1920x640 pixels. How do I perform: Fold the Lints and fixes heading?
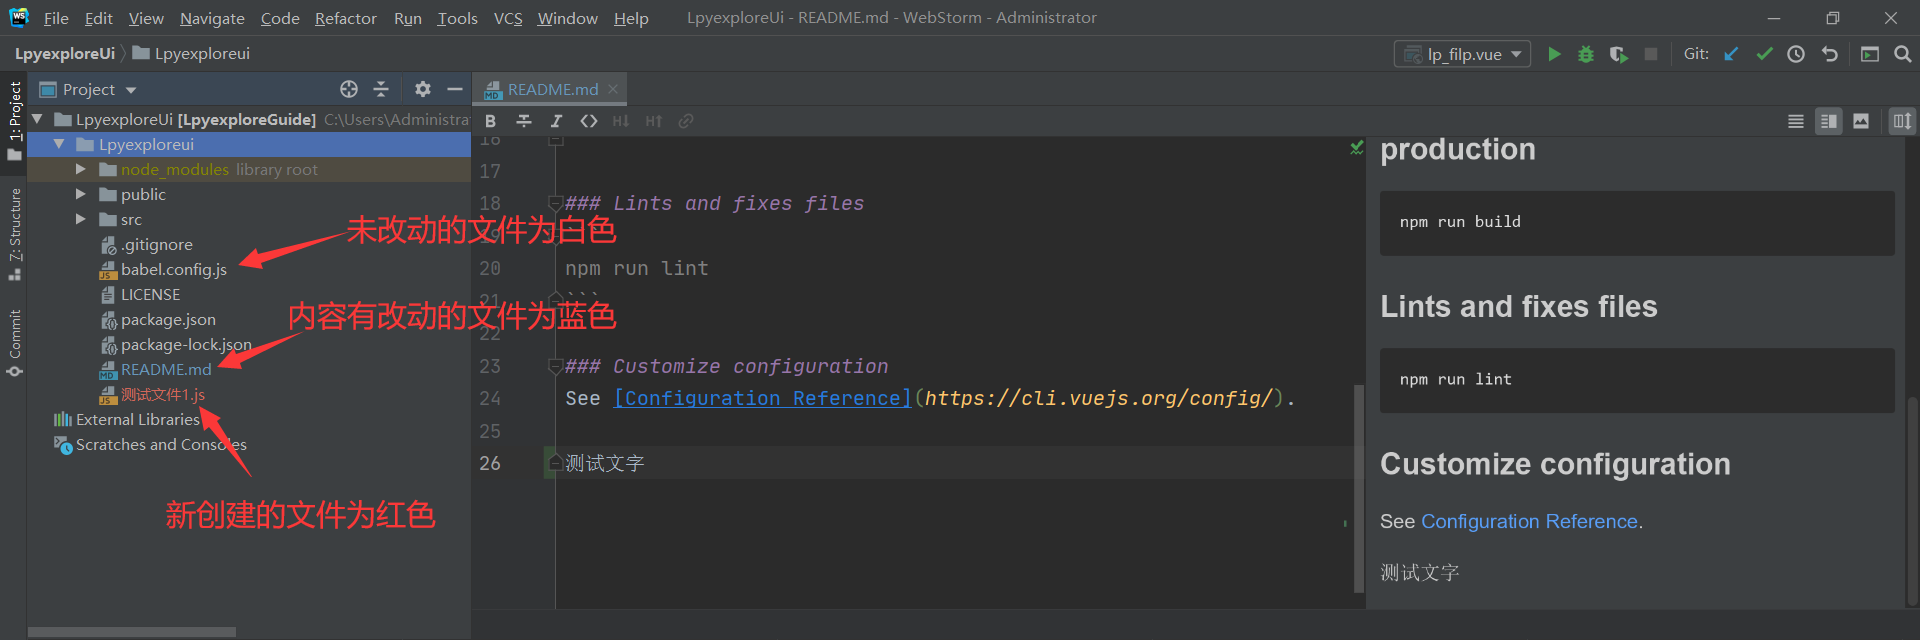[556, 203]
